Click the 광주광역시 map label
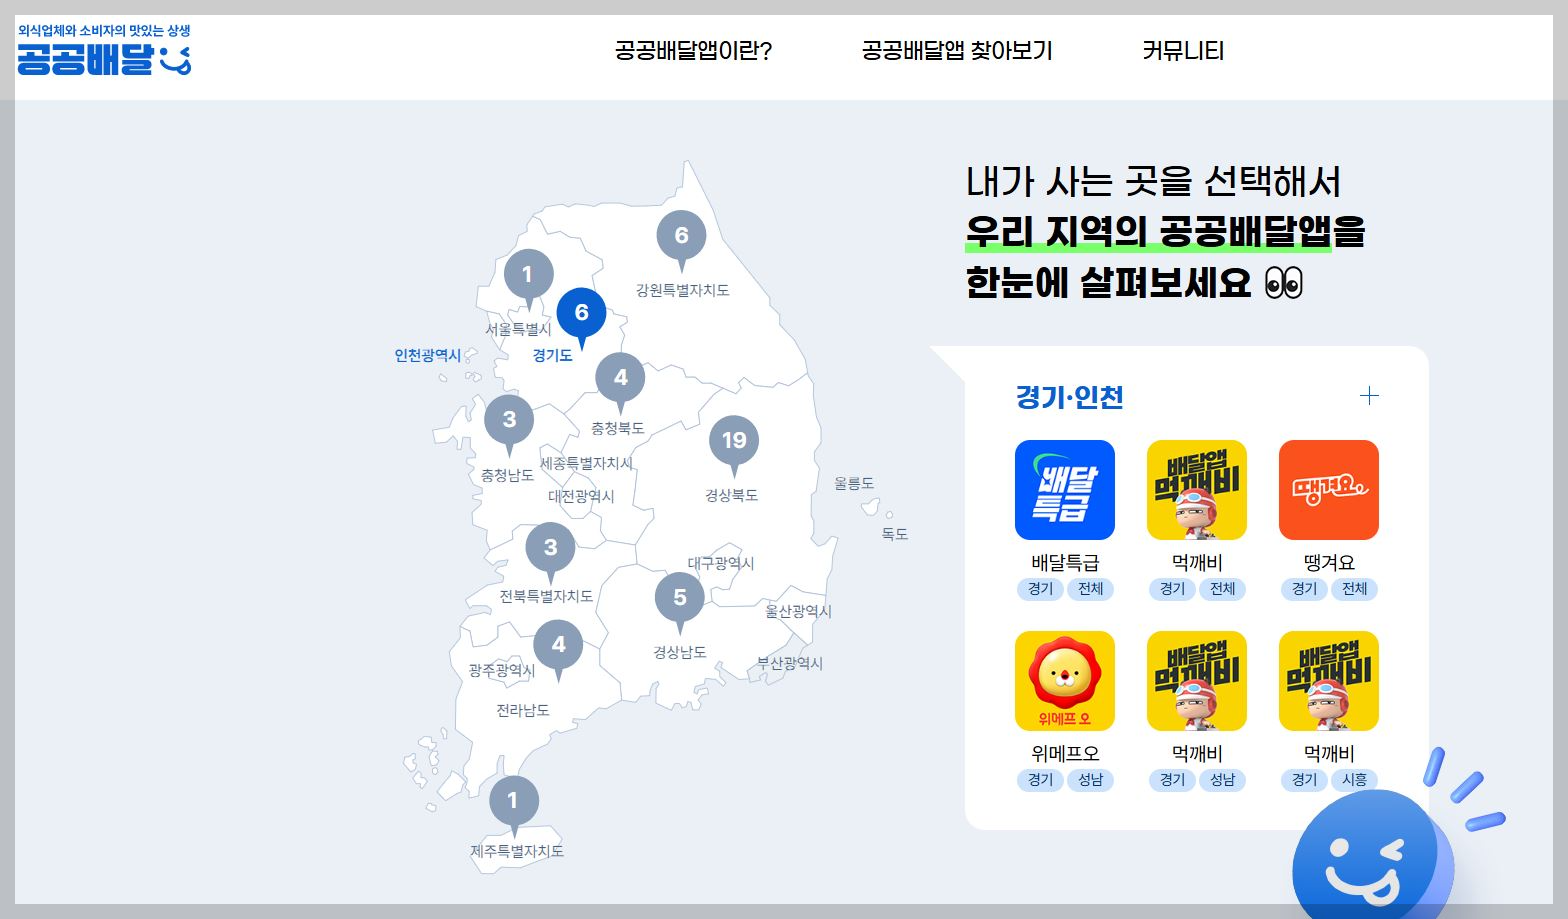 [502, 670]
